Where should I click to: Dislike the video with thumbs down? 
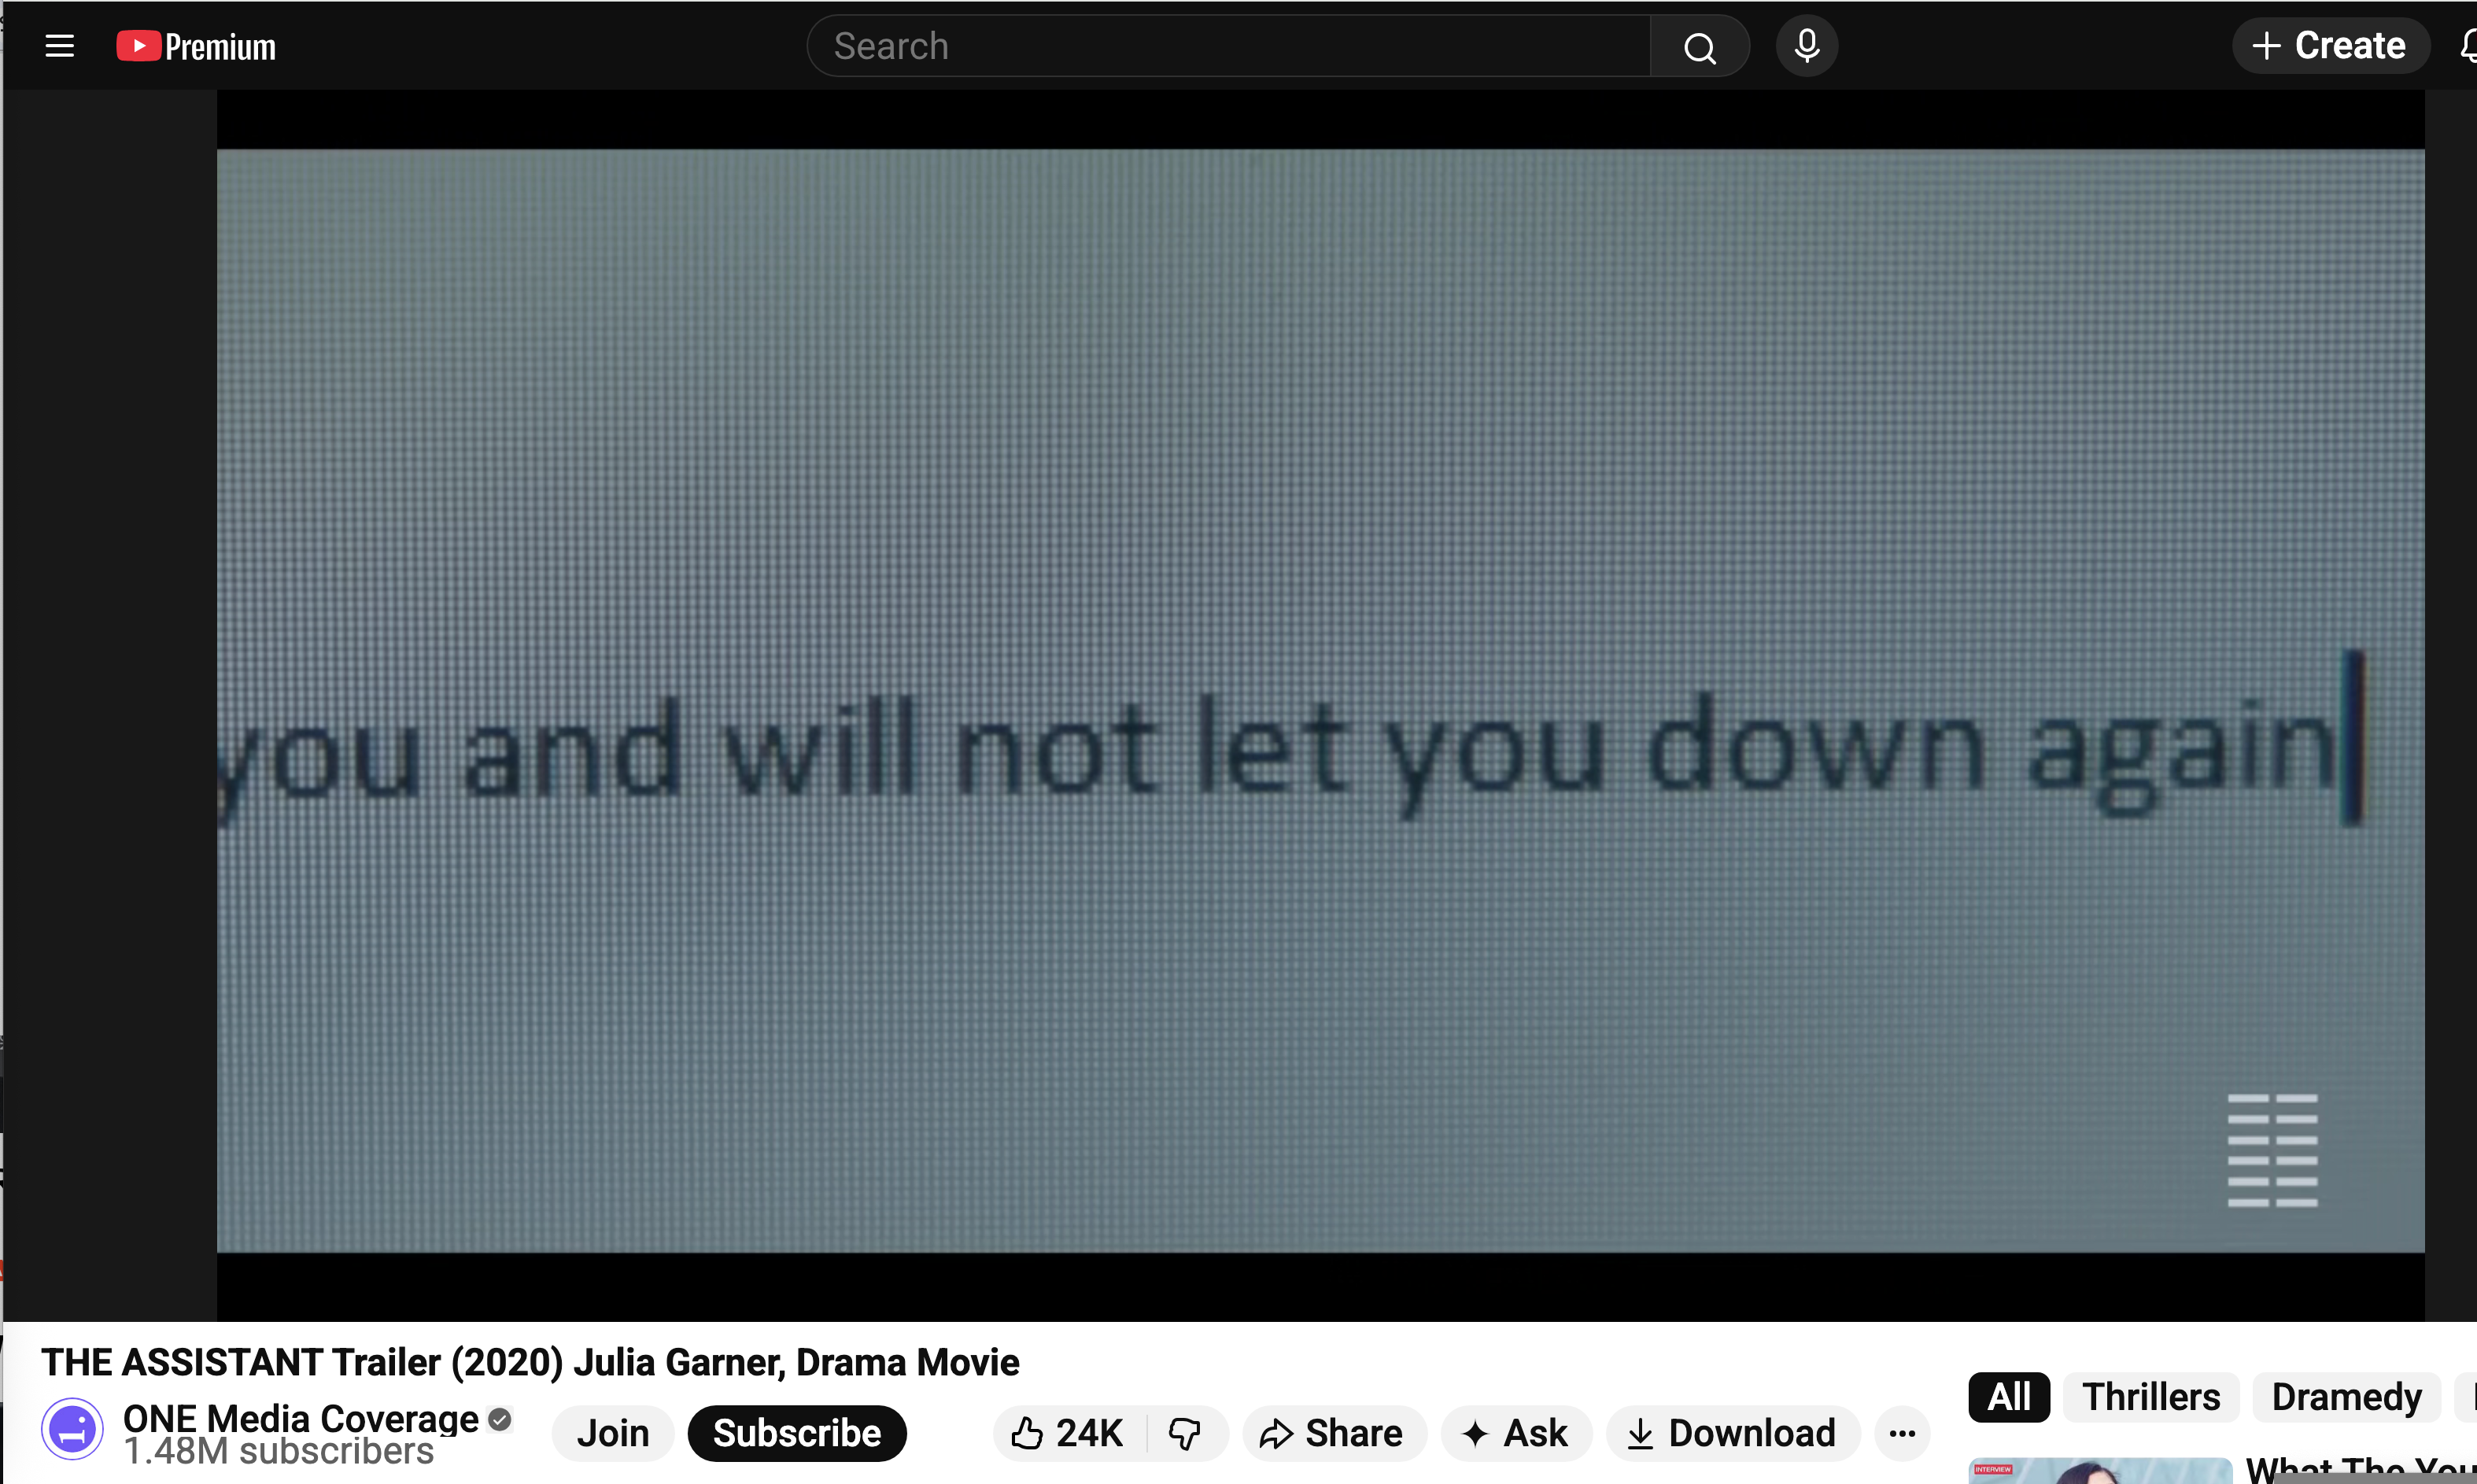pos(1185,1433)
